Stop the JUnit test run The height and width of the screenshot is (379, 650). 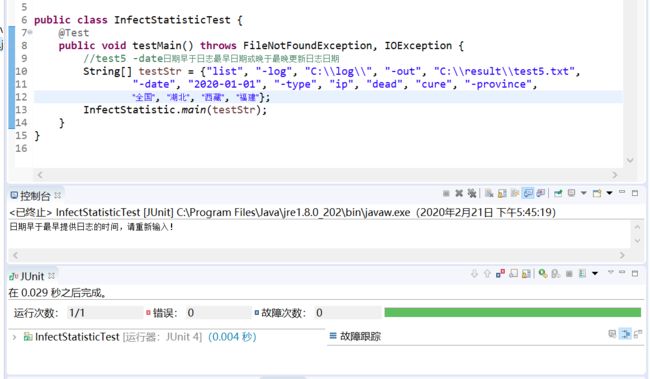click(569, 274)
